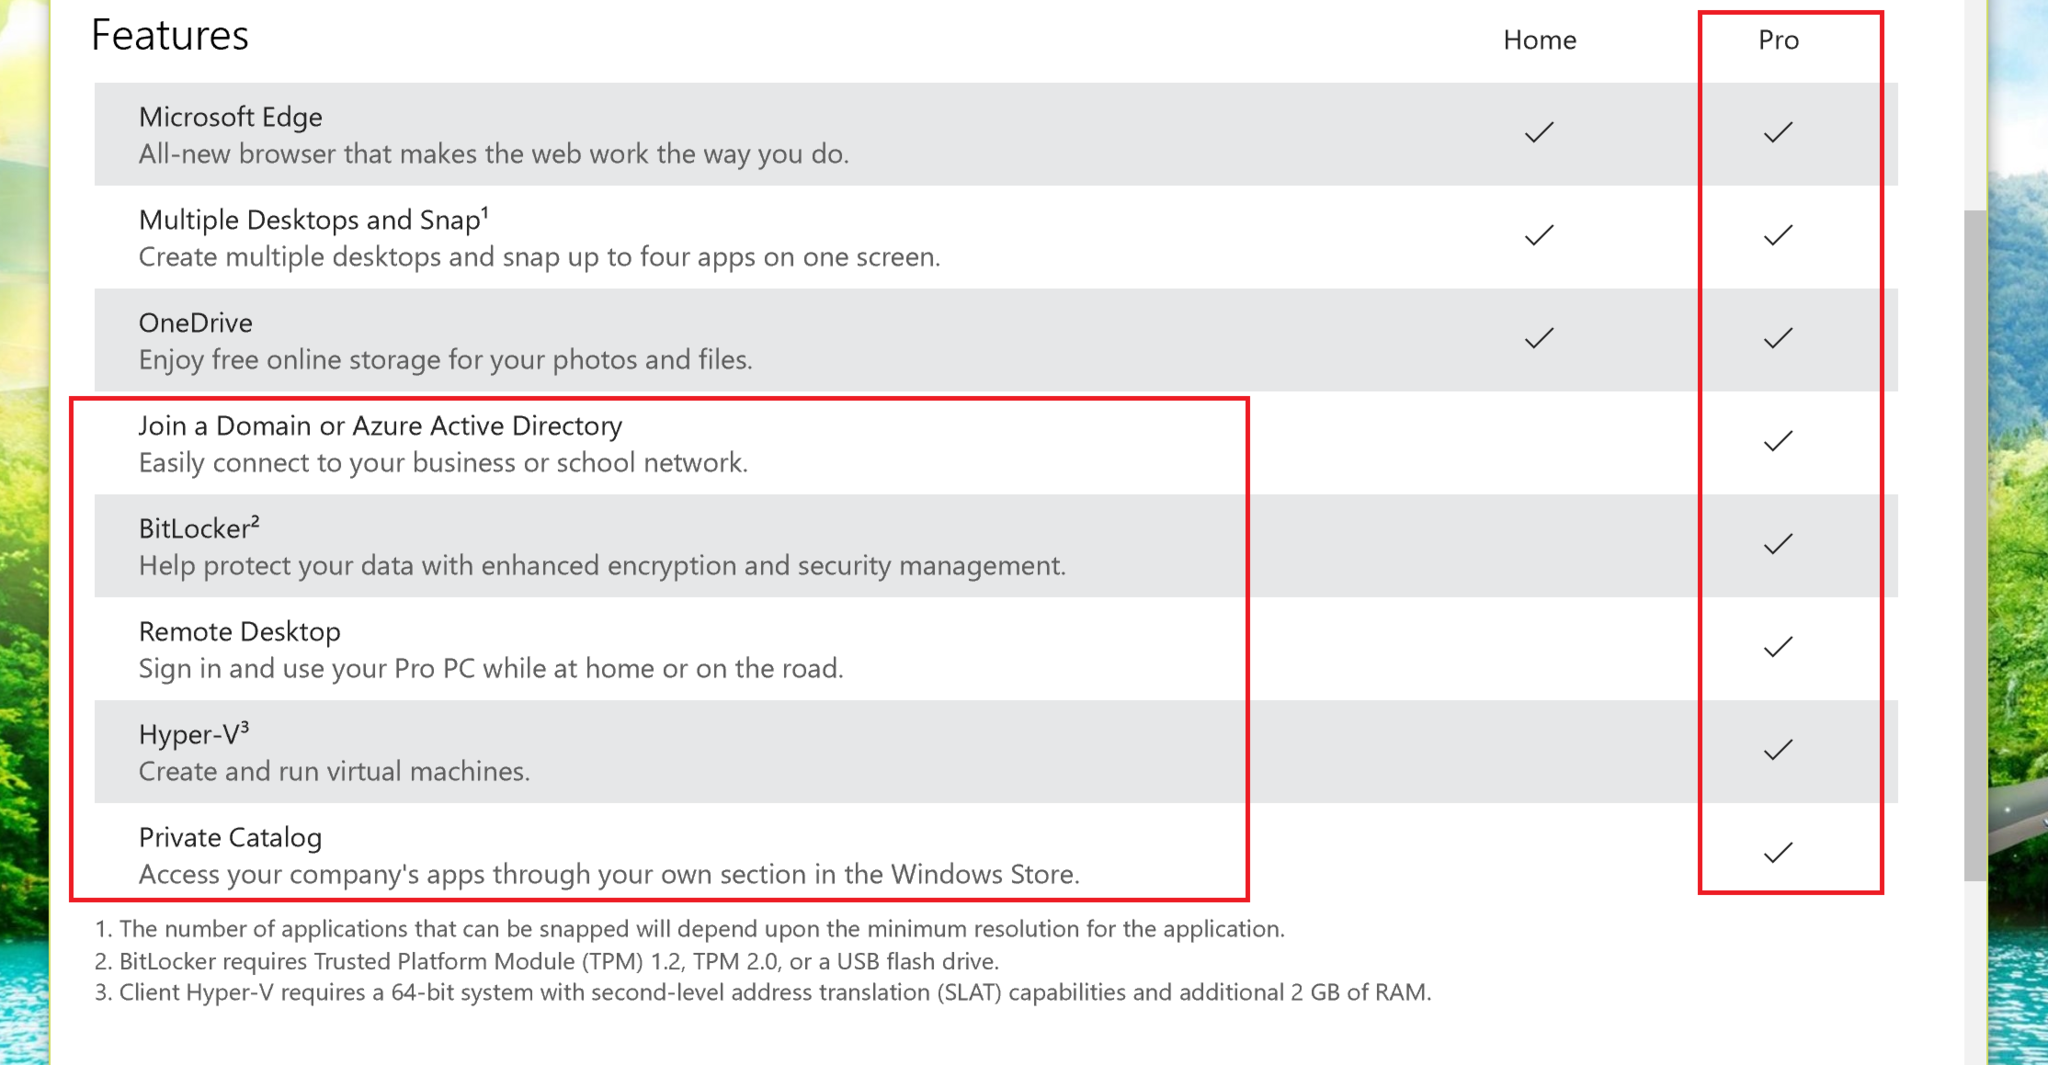Click the Pro checkmark for Remote Desktop
Screen dimensions: 2048x1065
(x=1778, y=648)
